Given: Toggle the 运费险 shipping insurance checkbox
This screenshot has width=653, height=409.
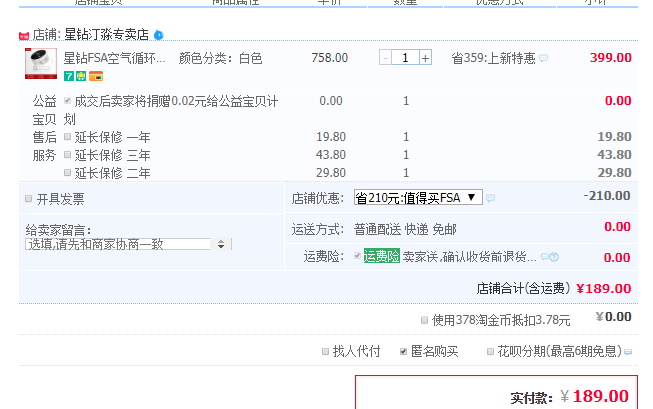Looking at the screenshot, I should (x=357, y=255).
